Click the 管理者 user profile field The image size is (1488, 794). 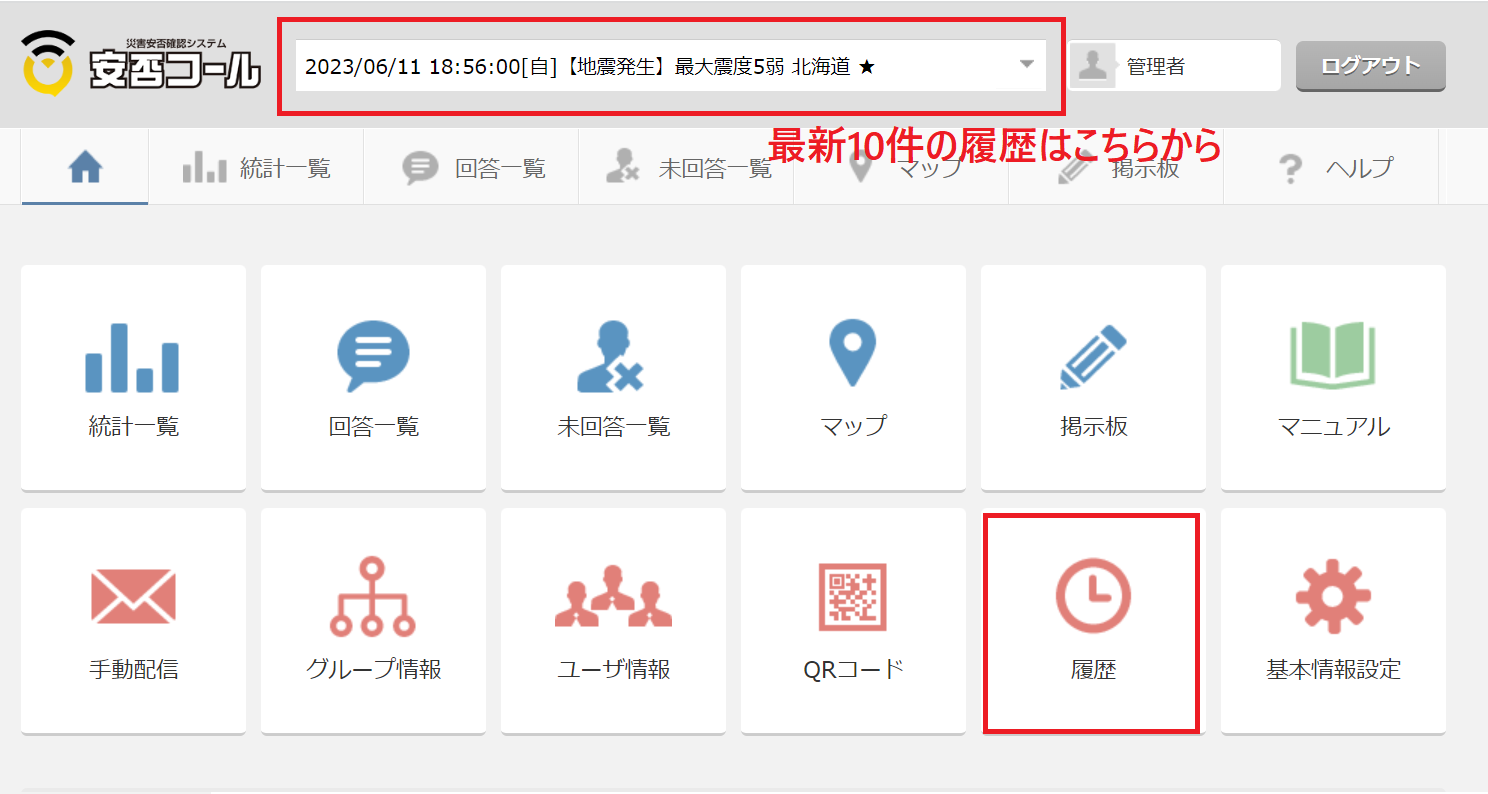[1174, 66]
